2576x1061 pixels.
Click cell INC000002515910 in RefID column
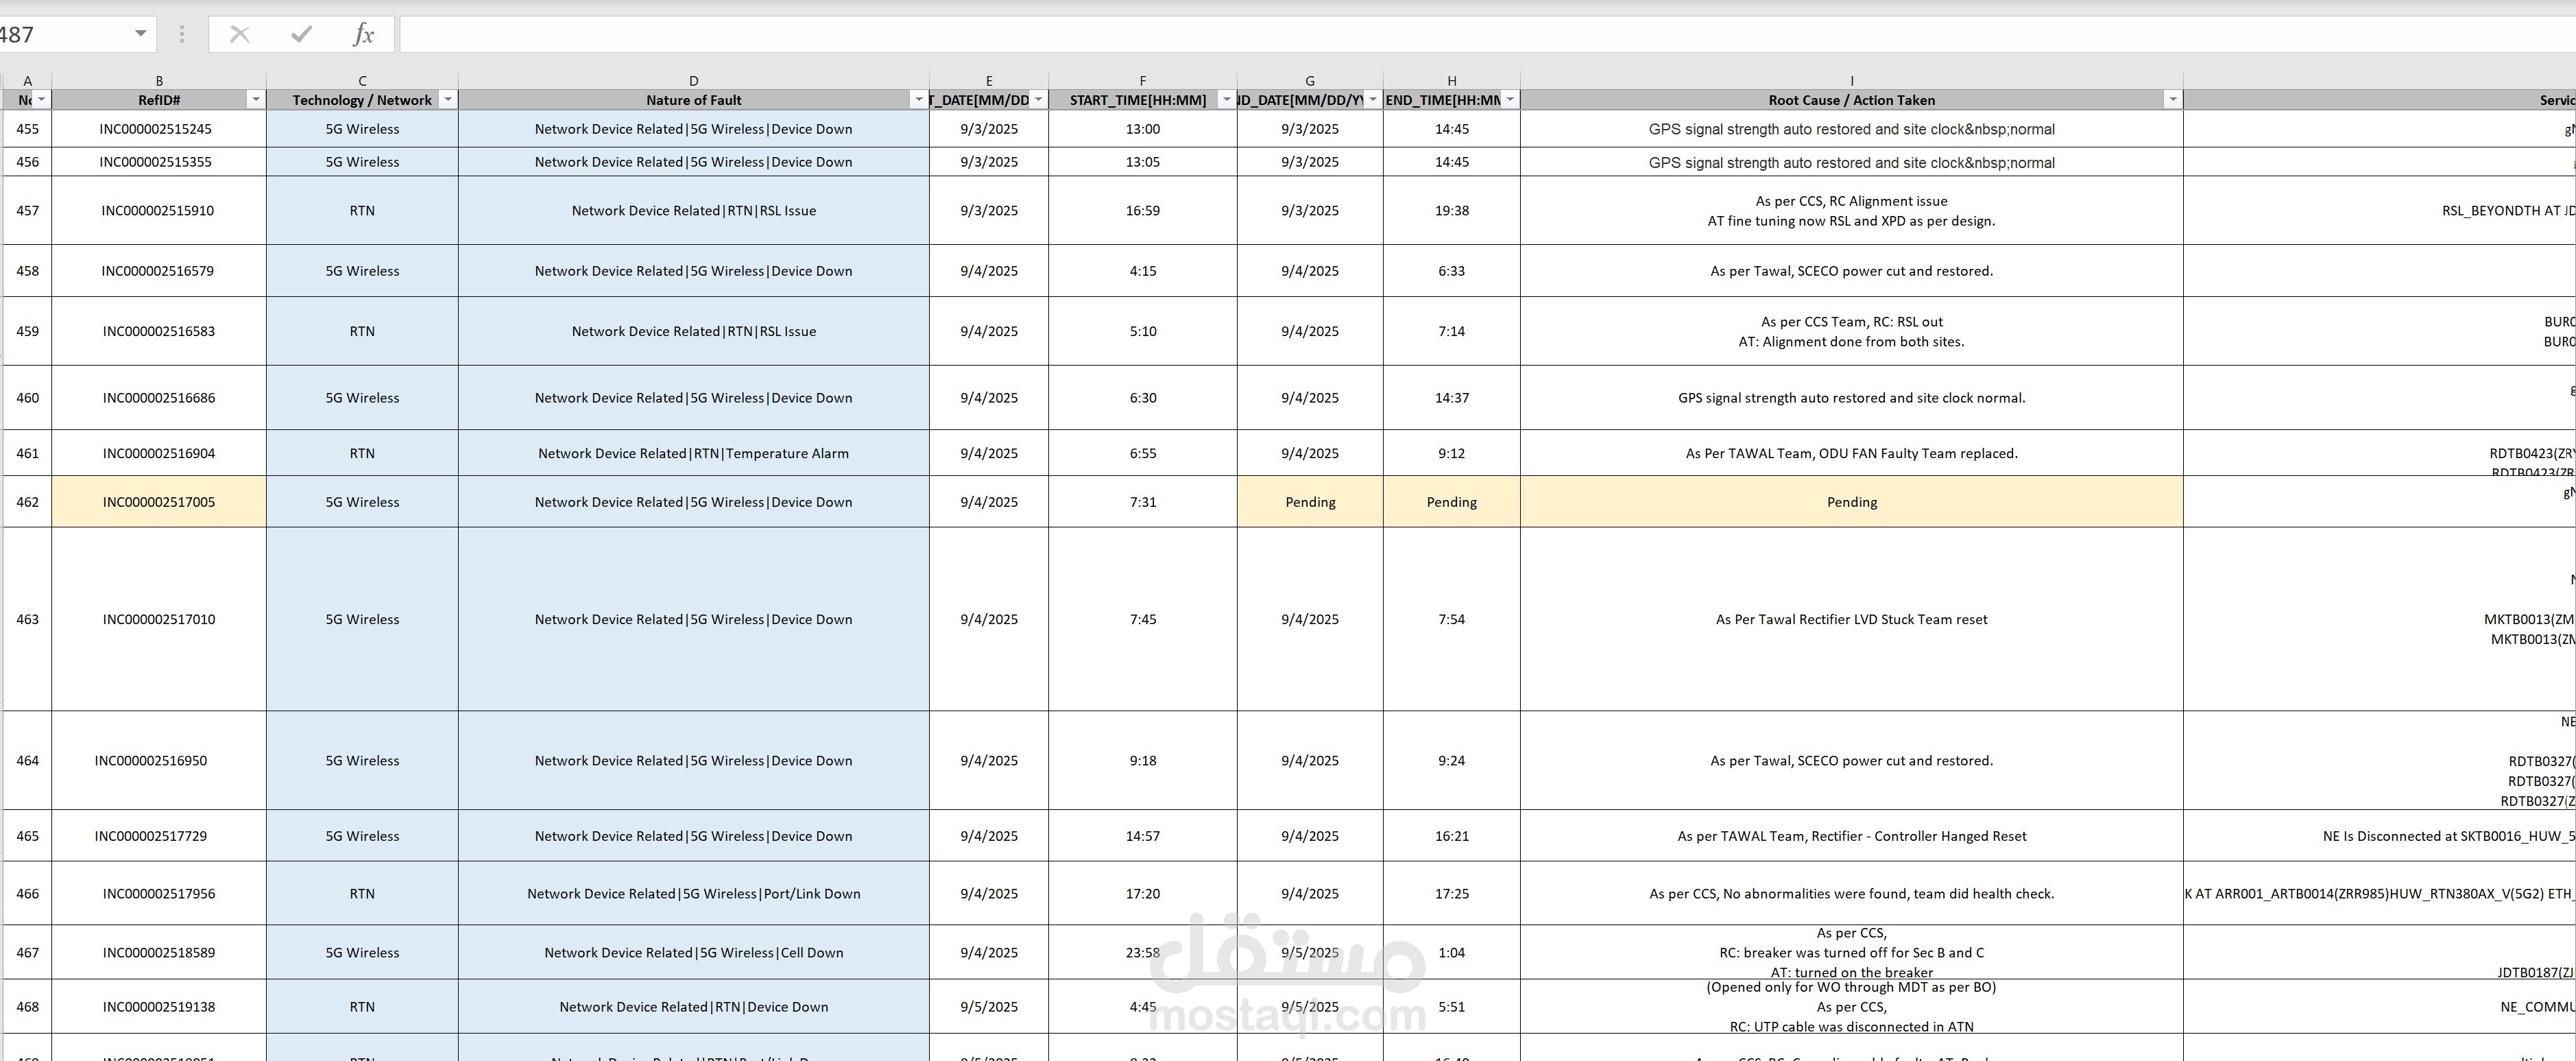(159, 211)
